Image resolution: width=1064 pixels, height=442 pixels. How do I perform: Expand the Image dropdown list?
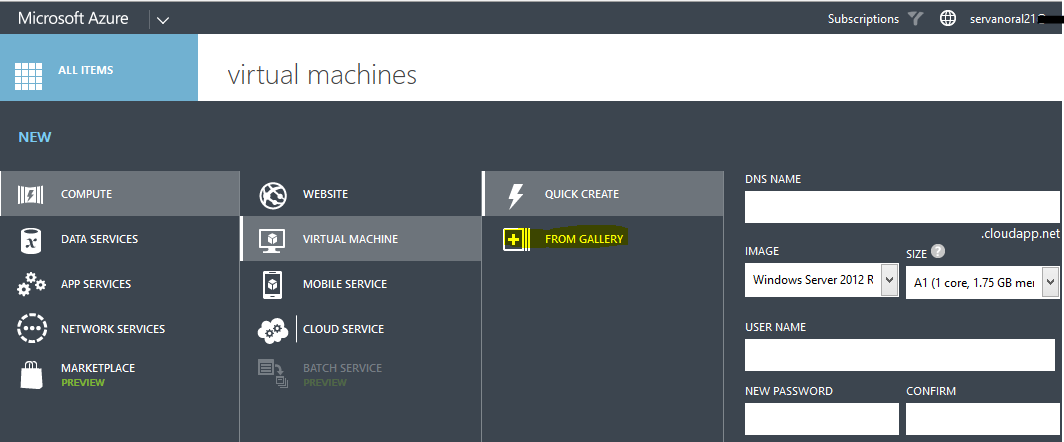[889, 280]
